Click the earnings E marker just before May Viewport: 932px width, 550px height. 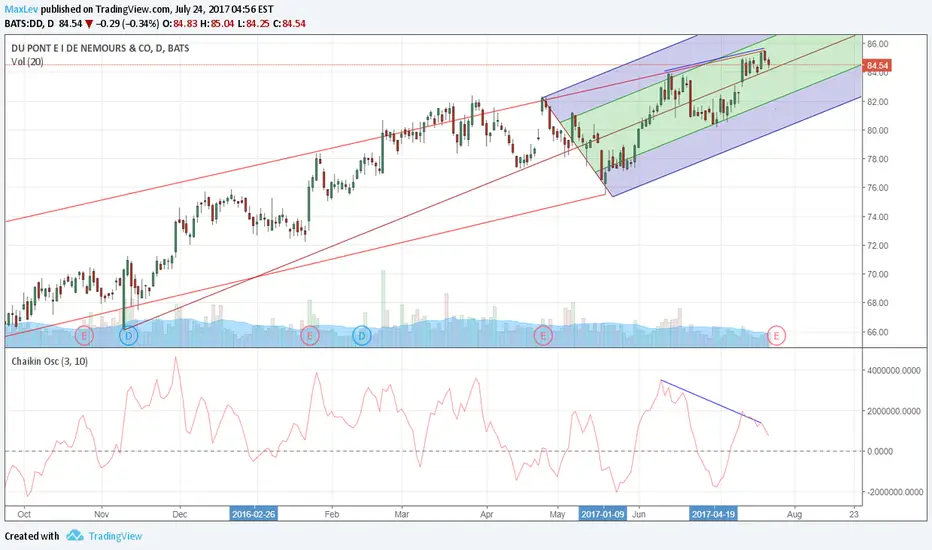[543, 336]
